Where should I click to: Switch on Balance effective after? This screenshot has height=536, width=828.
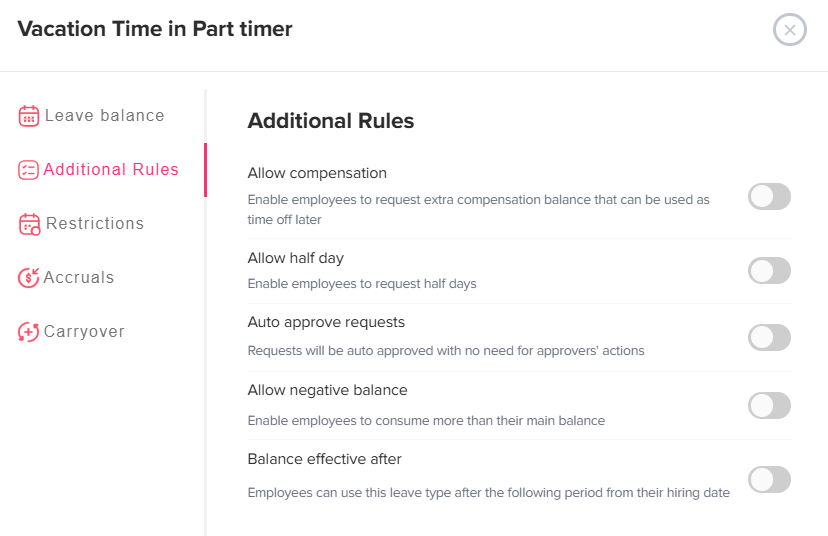pos(769,479)
